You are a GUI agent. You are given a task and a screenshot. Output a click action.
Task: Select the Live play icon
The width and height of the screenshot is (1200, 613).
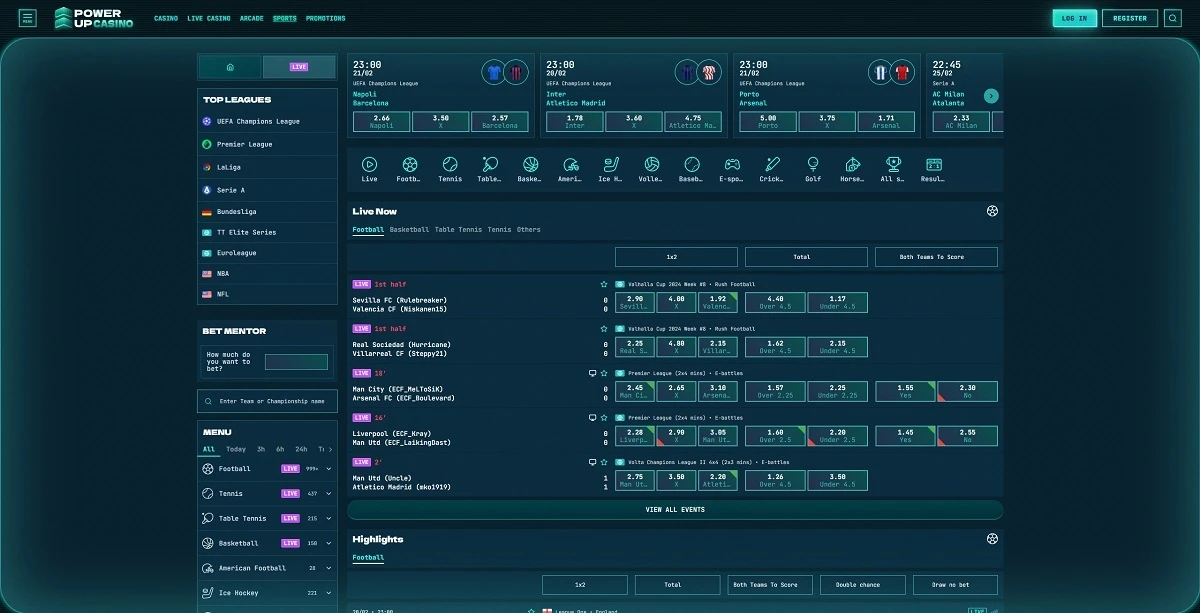click(x=369, y=164)
